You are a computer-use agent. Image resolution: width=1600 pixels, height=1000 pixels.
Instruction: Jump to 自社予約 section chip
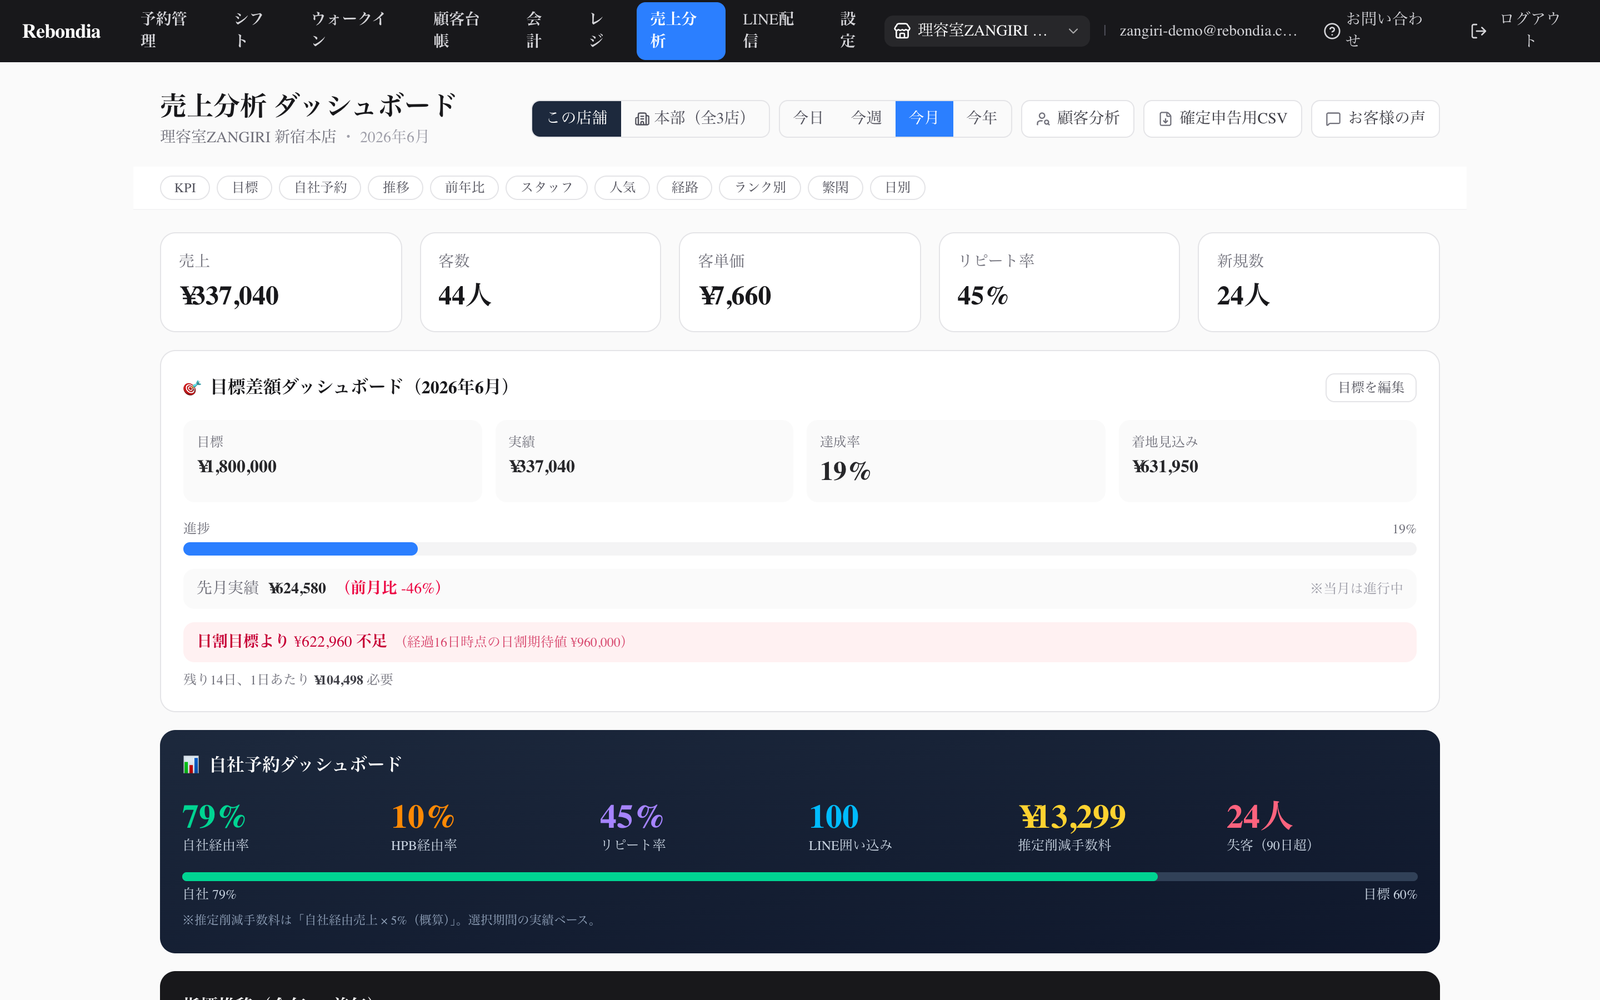tap(320, 187)
